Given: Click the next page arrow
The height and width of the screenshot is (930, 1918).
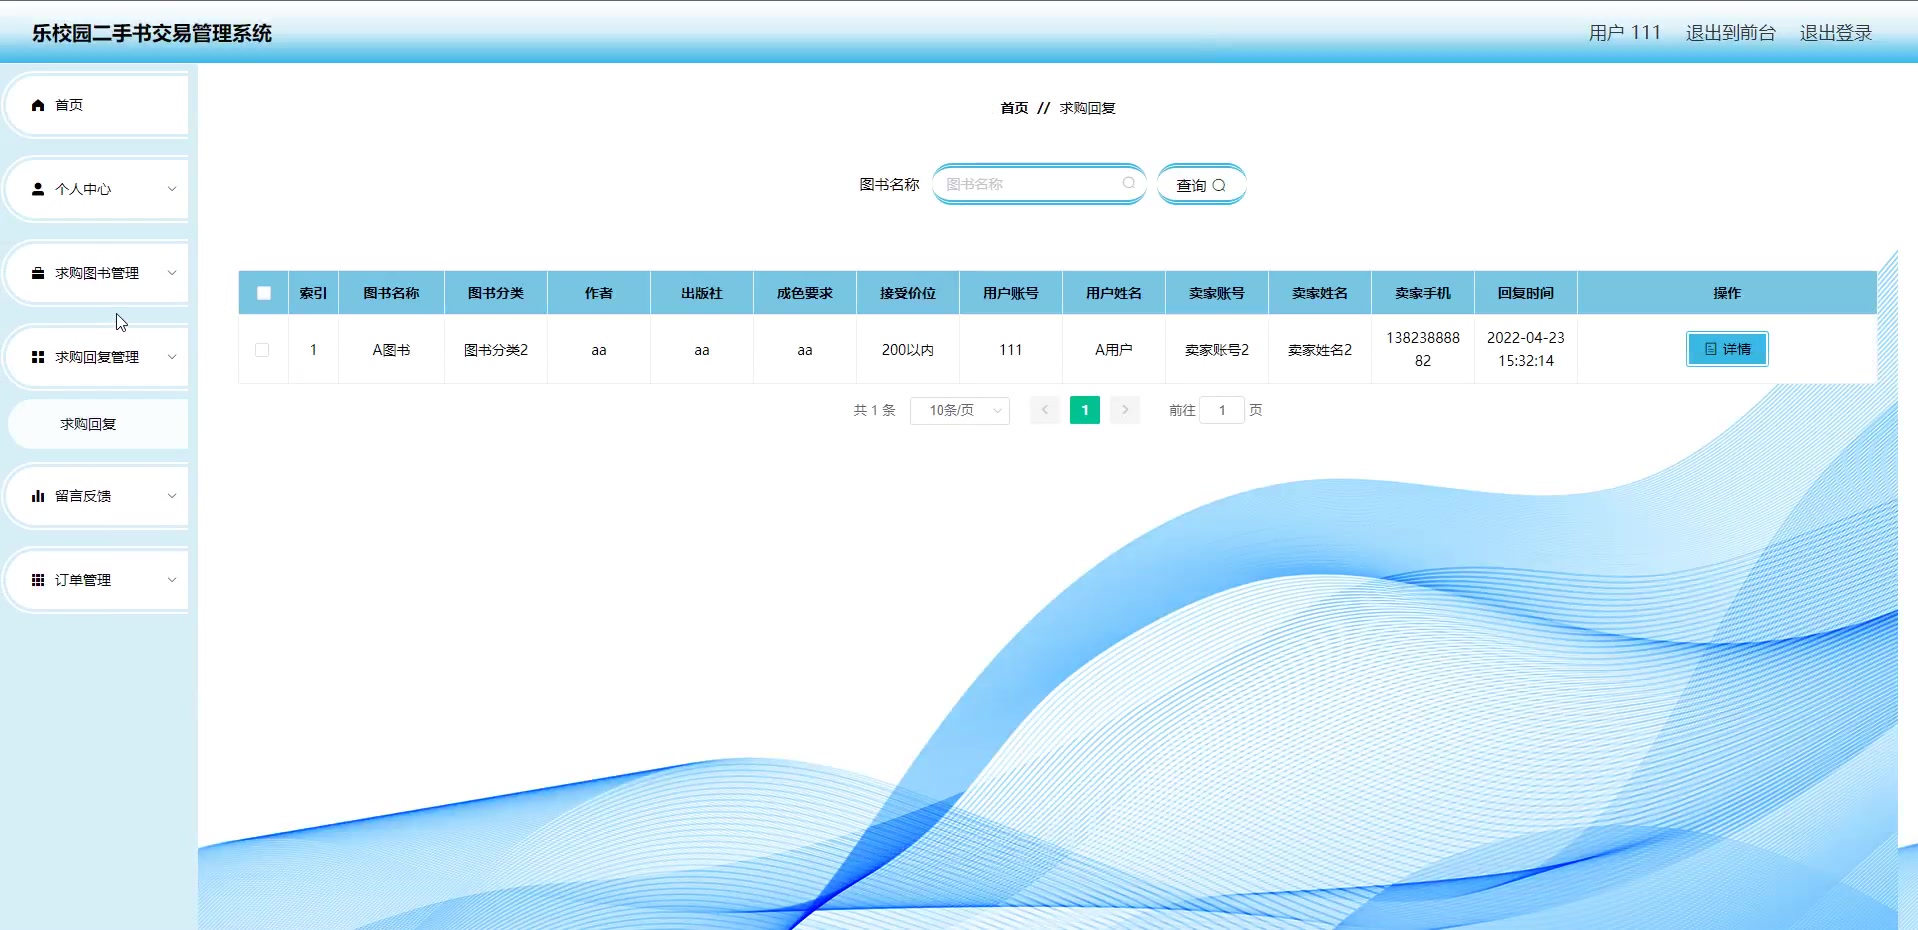Looking at the screenshot, I should (x=1125, y=410).
